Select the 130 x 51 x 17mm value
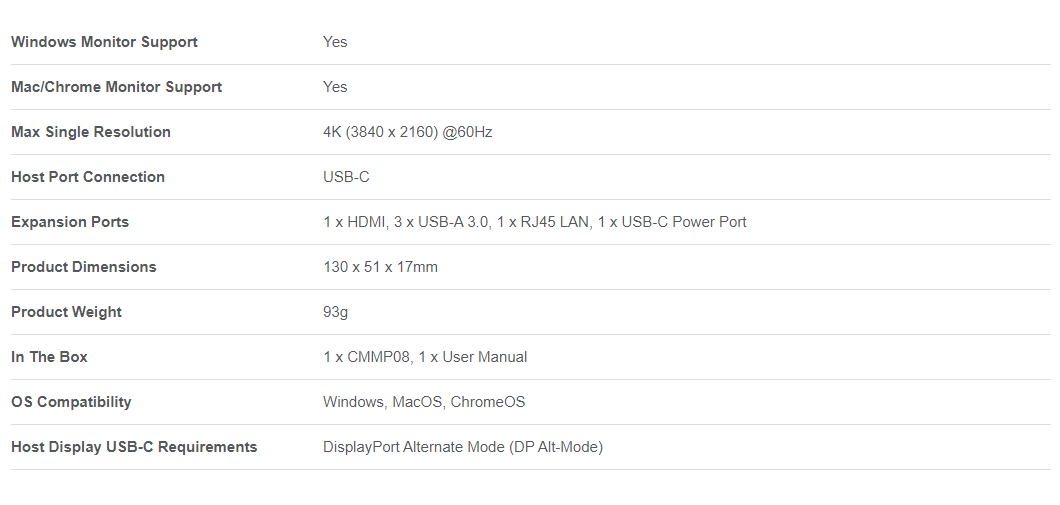This screenshot has height=505, width=1060. 381,267
